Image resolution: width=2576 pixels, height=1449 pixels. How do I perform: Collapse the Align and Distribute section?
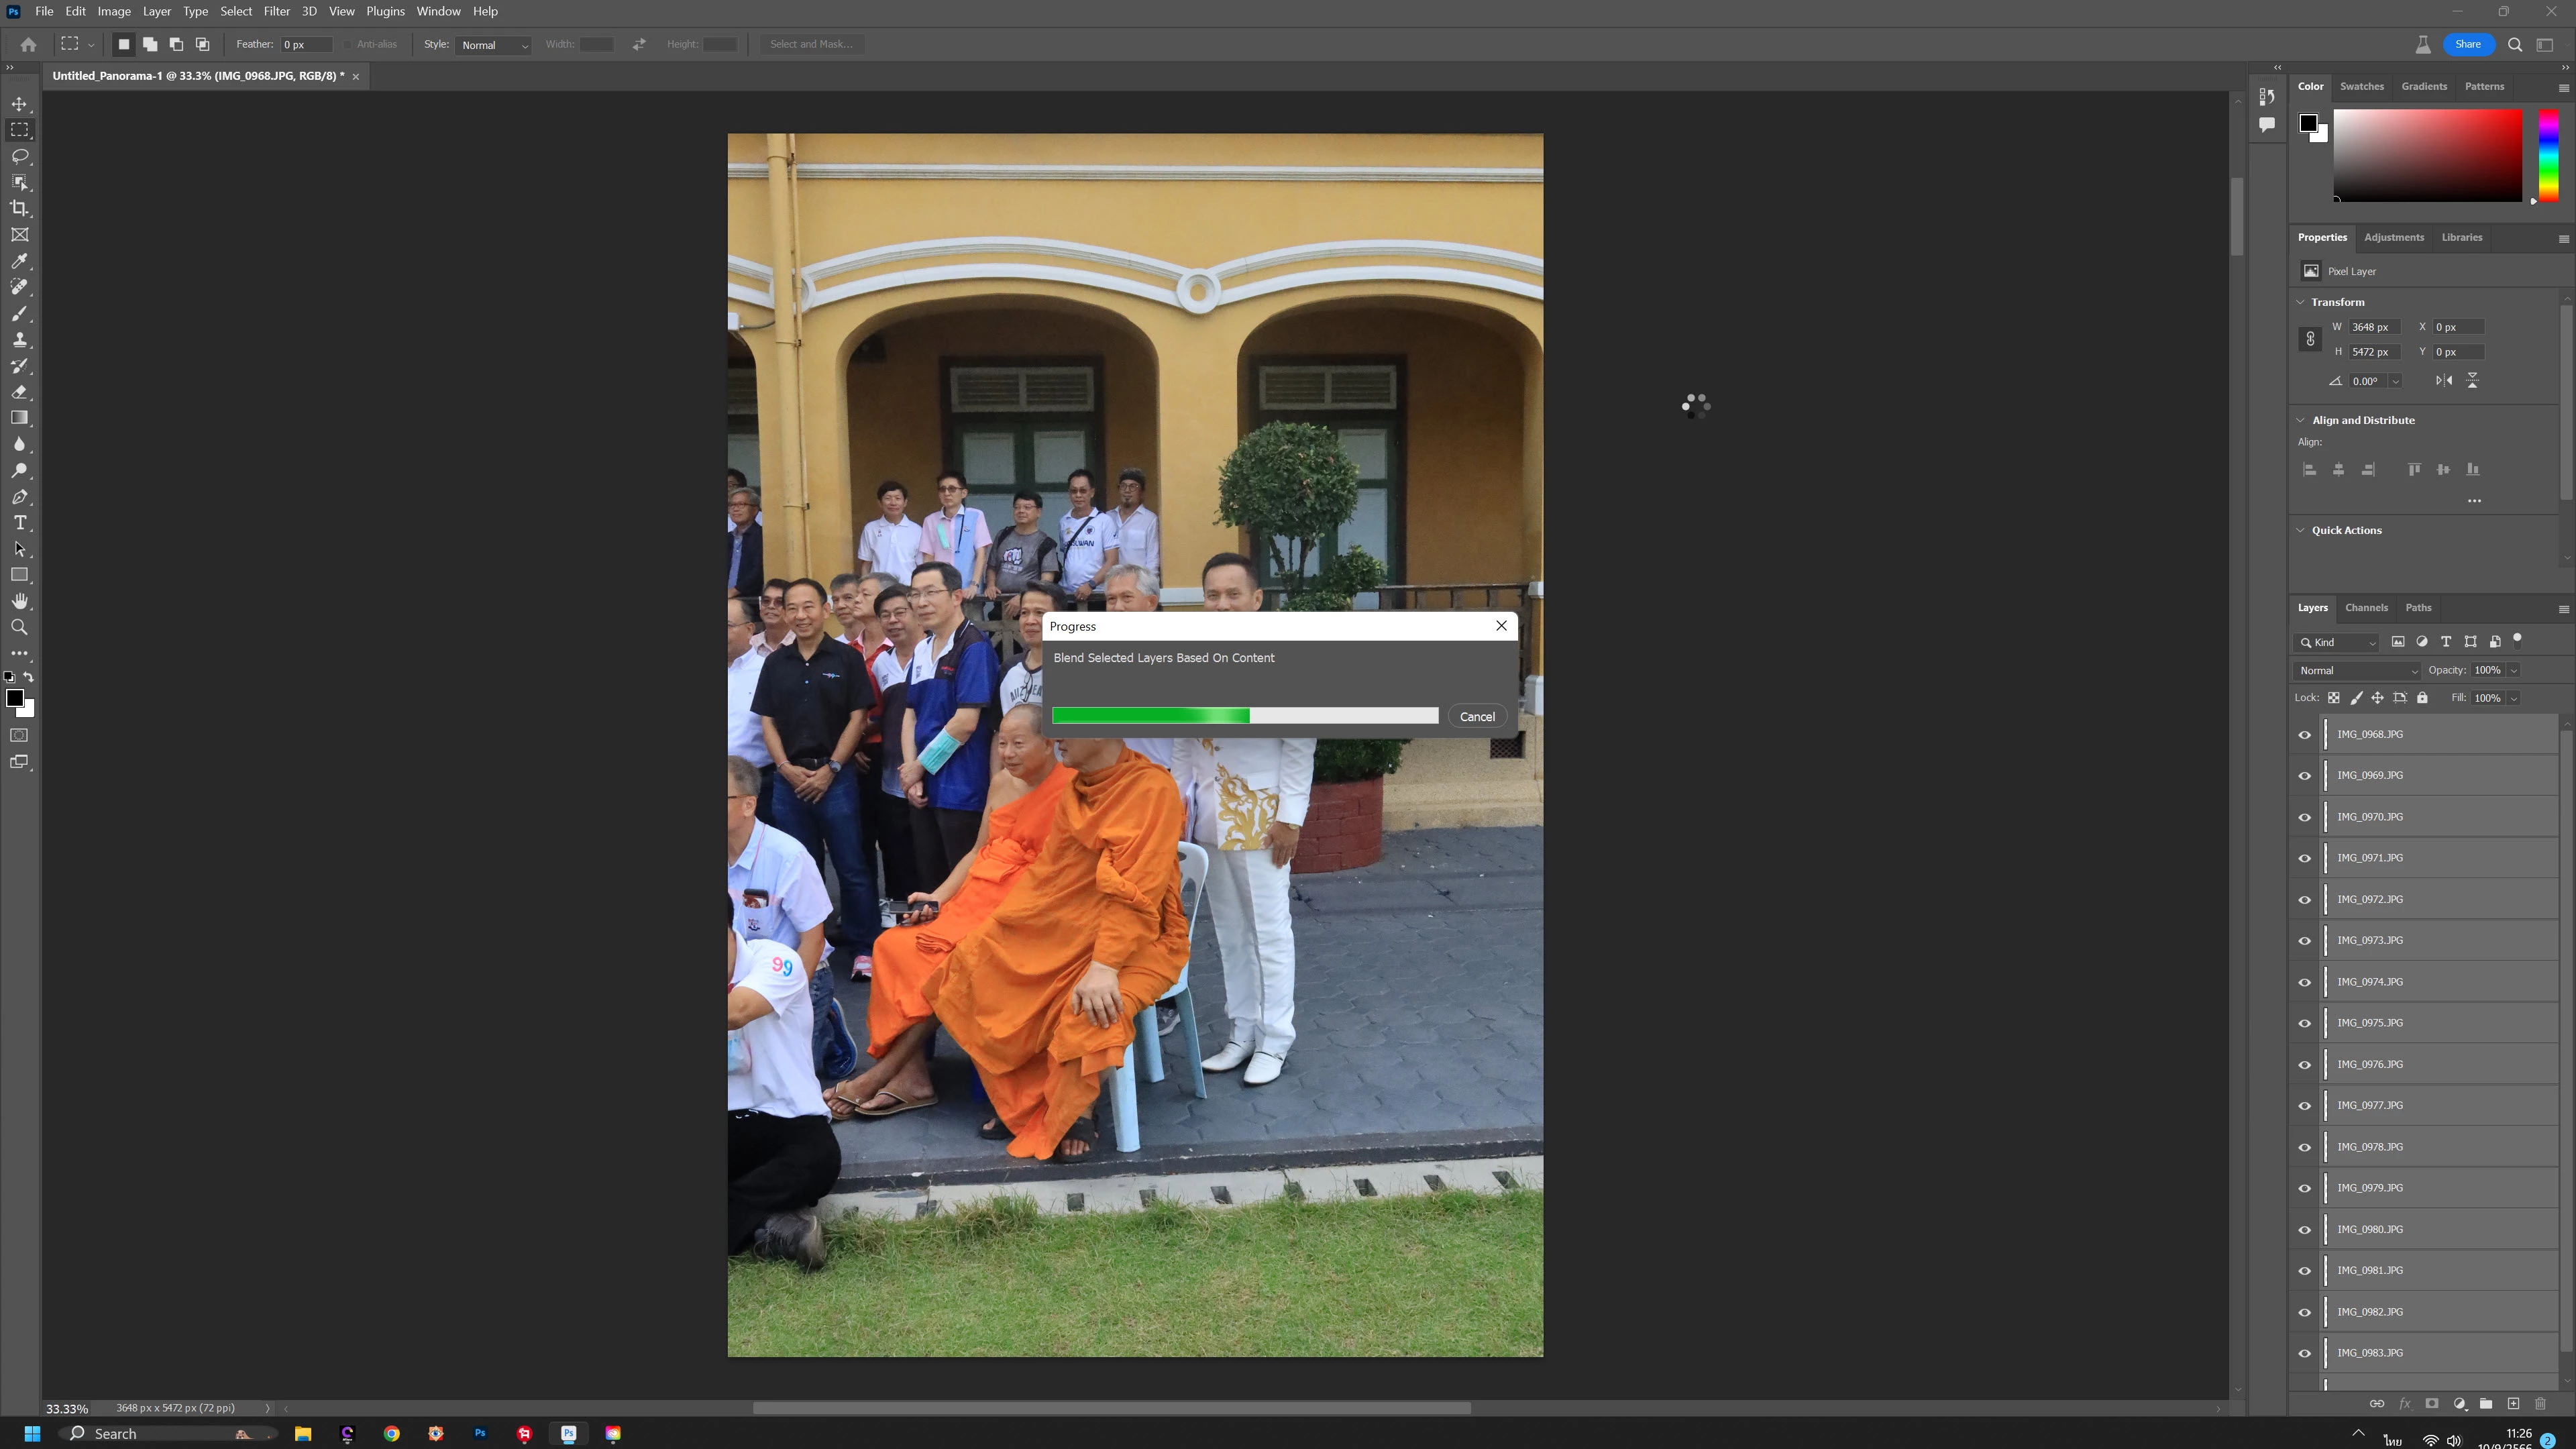pyautogui.click(x=2301, y=420)
